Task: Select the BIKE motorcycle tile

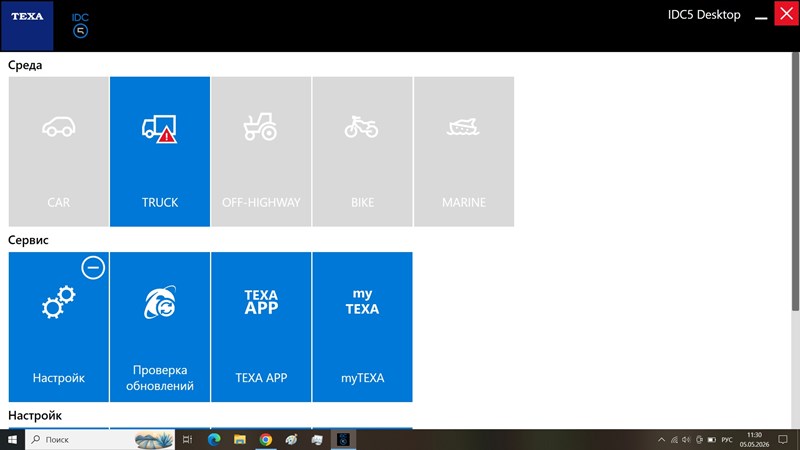Action: click(x=362, y=152)
